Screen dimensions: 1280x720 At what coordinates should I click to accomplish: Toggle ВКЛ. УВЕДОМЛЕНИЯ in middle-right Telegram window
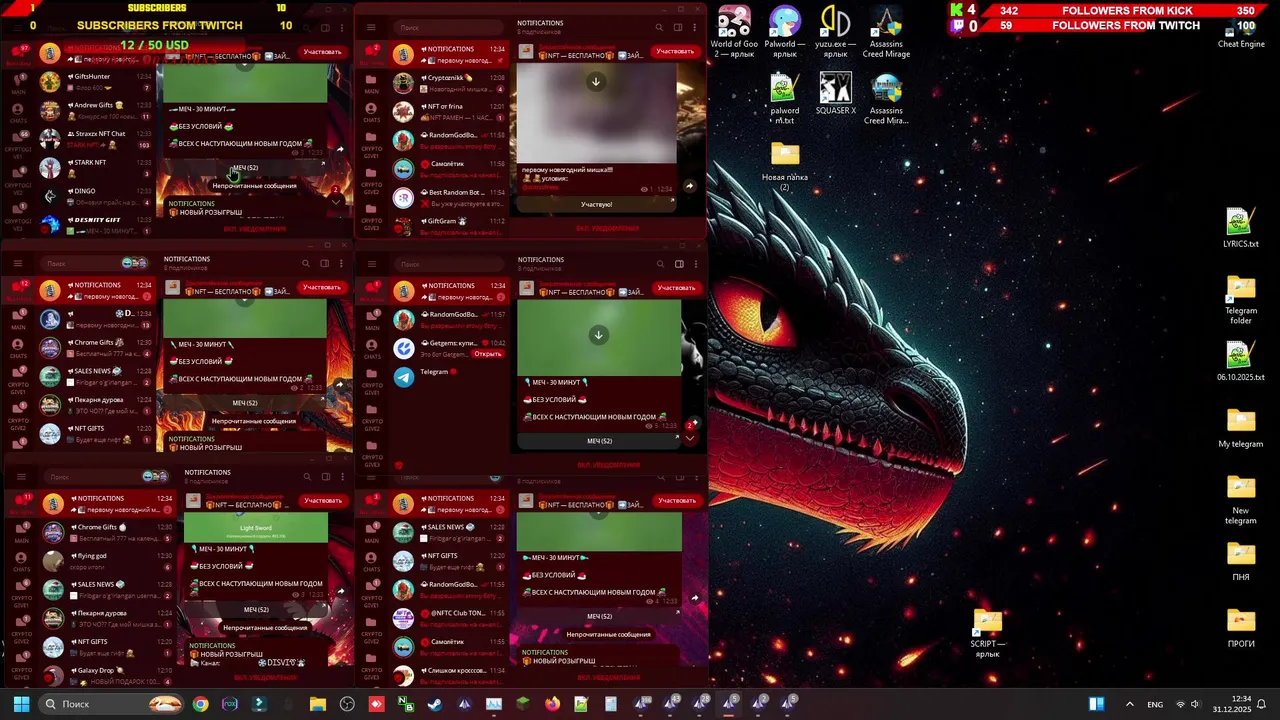pyautogui.click(x=608, y=465)
